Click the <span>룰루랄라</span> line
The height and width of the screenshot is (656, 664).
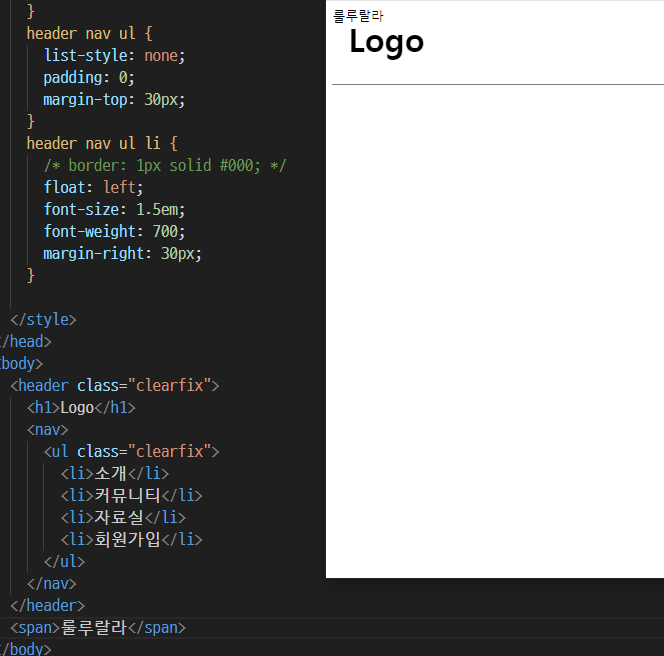[x=98, y=628]
